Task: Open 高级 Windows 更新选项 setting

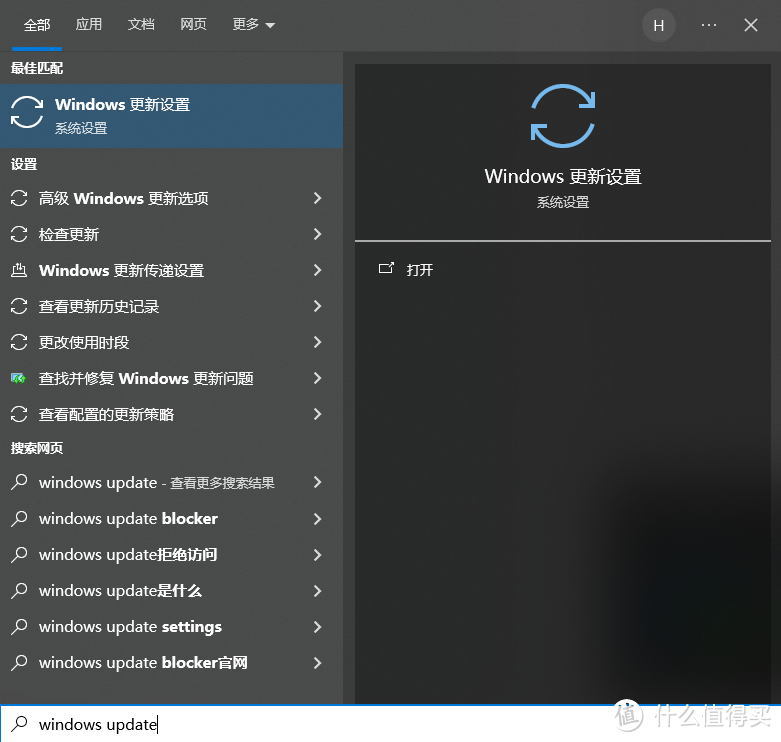Action: click(171, 198)
